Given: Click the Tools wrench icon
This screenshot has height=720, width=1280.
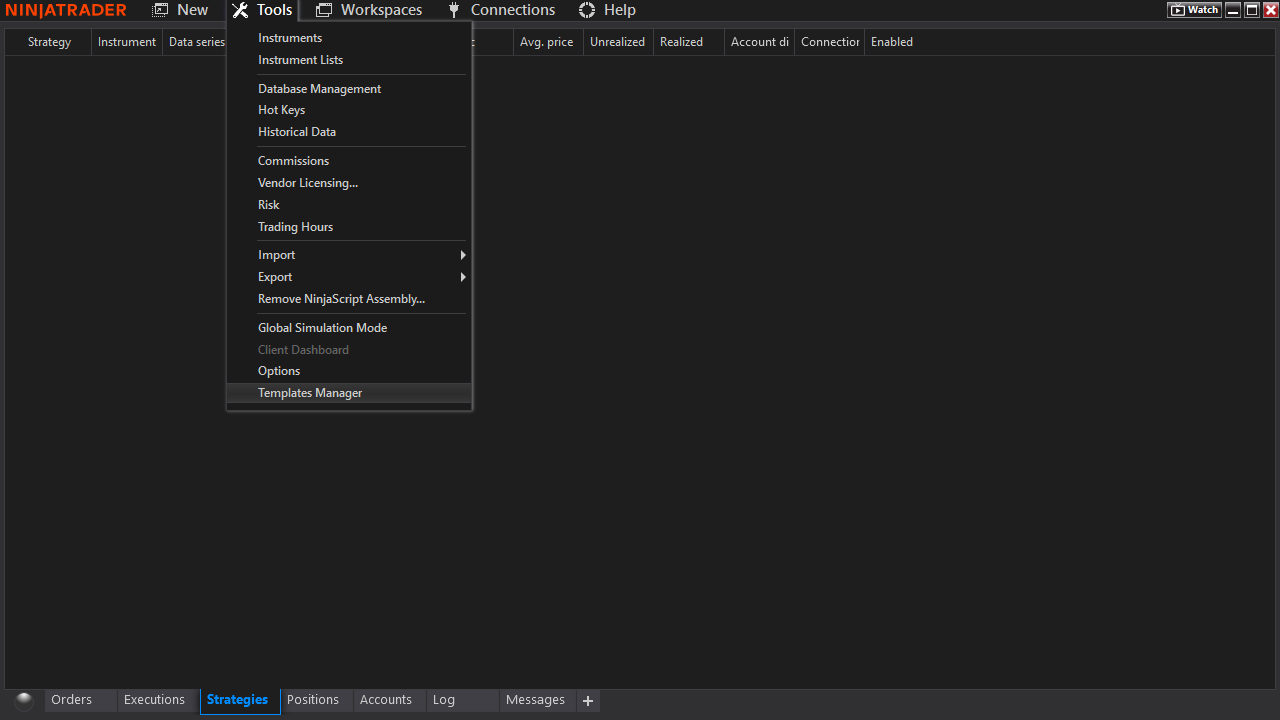Looking at the screenshot, I should 240,10.
